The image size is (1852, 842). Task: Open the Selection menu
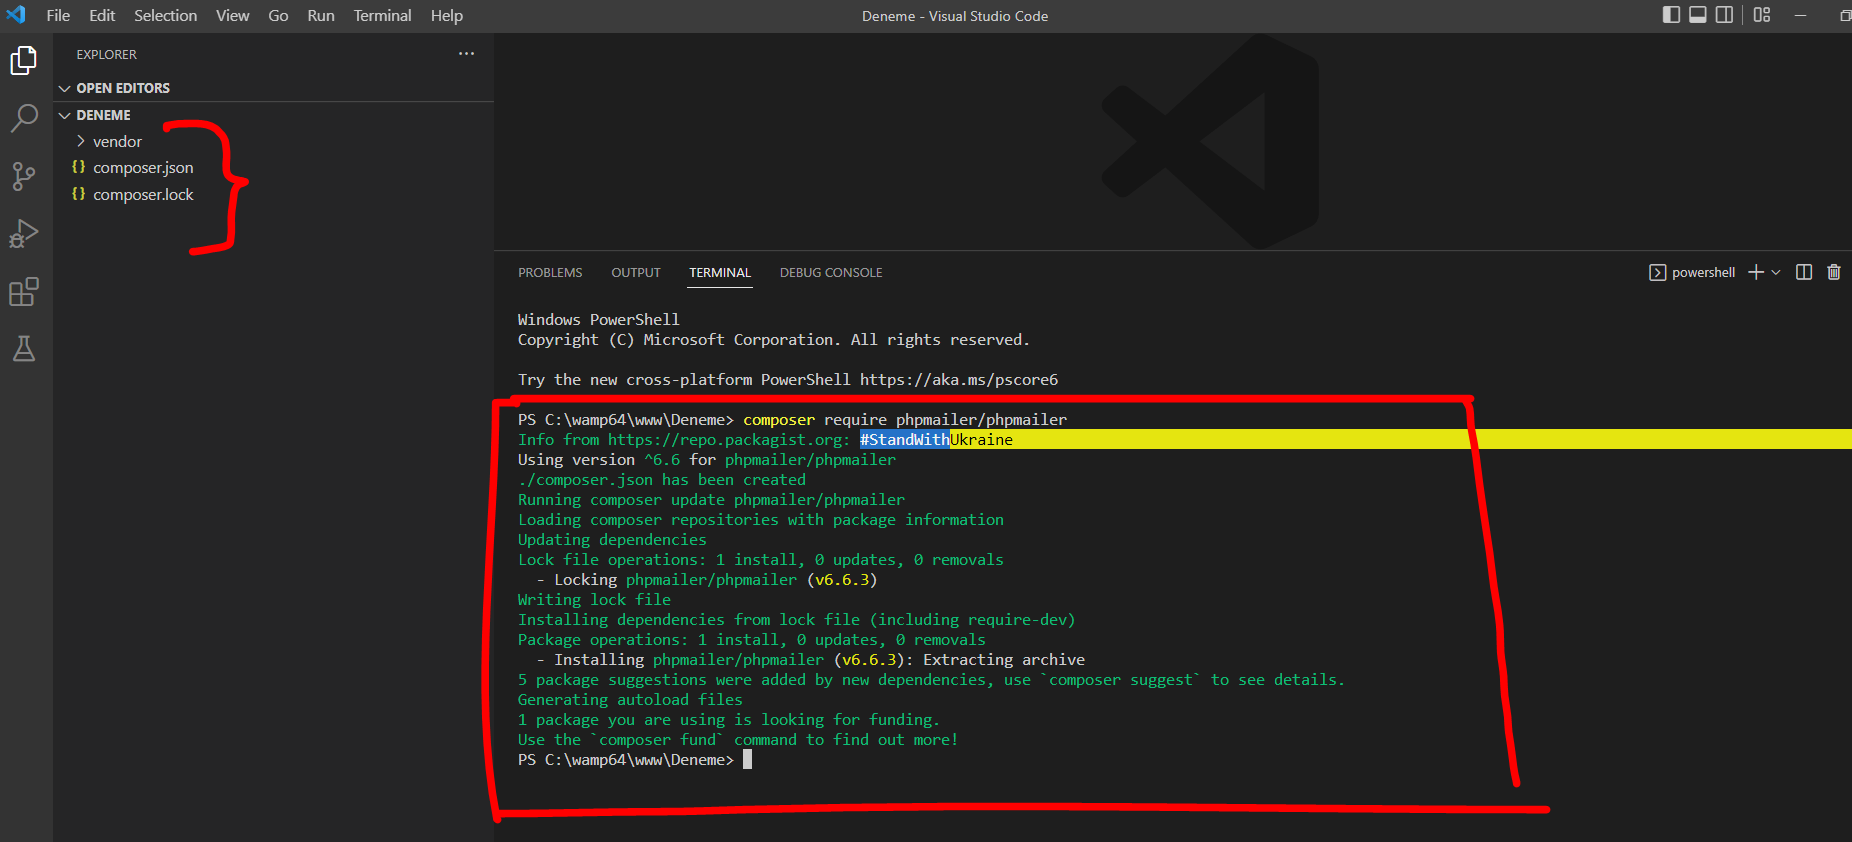(166, 16)
